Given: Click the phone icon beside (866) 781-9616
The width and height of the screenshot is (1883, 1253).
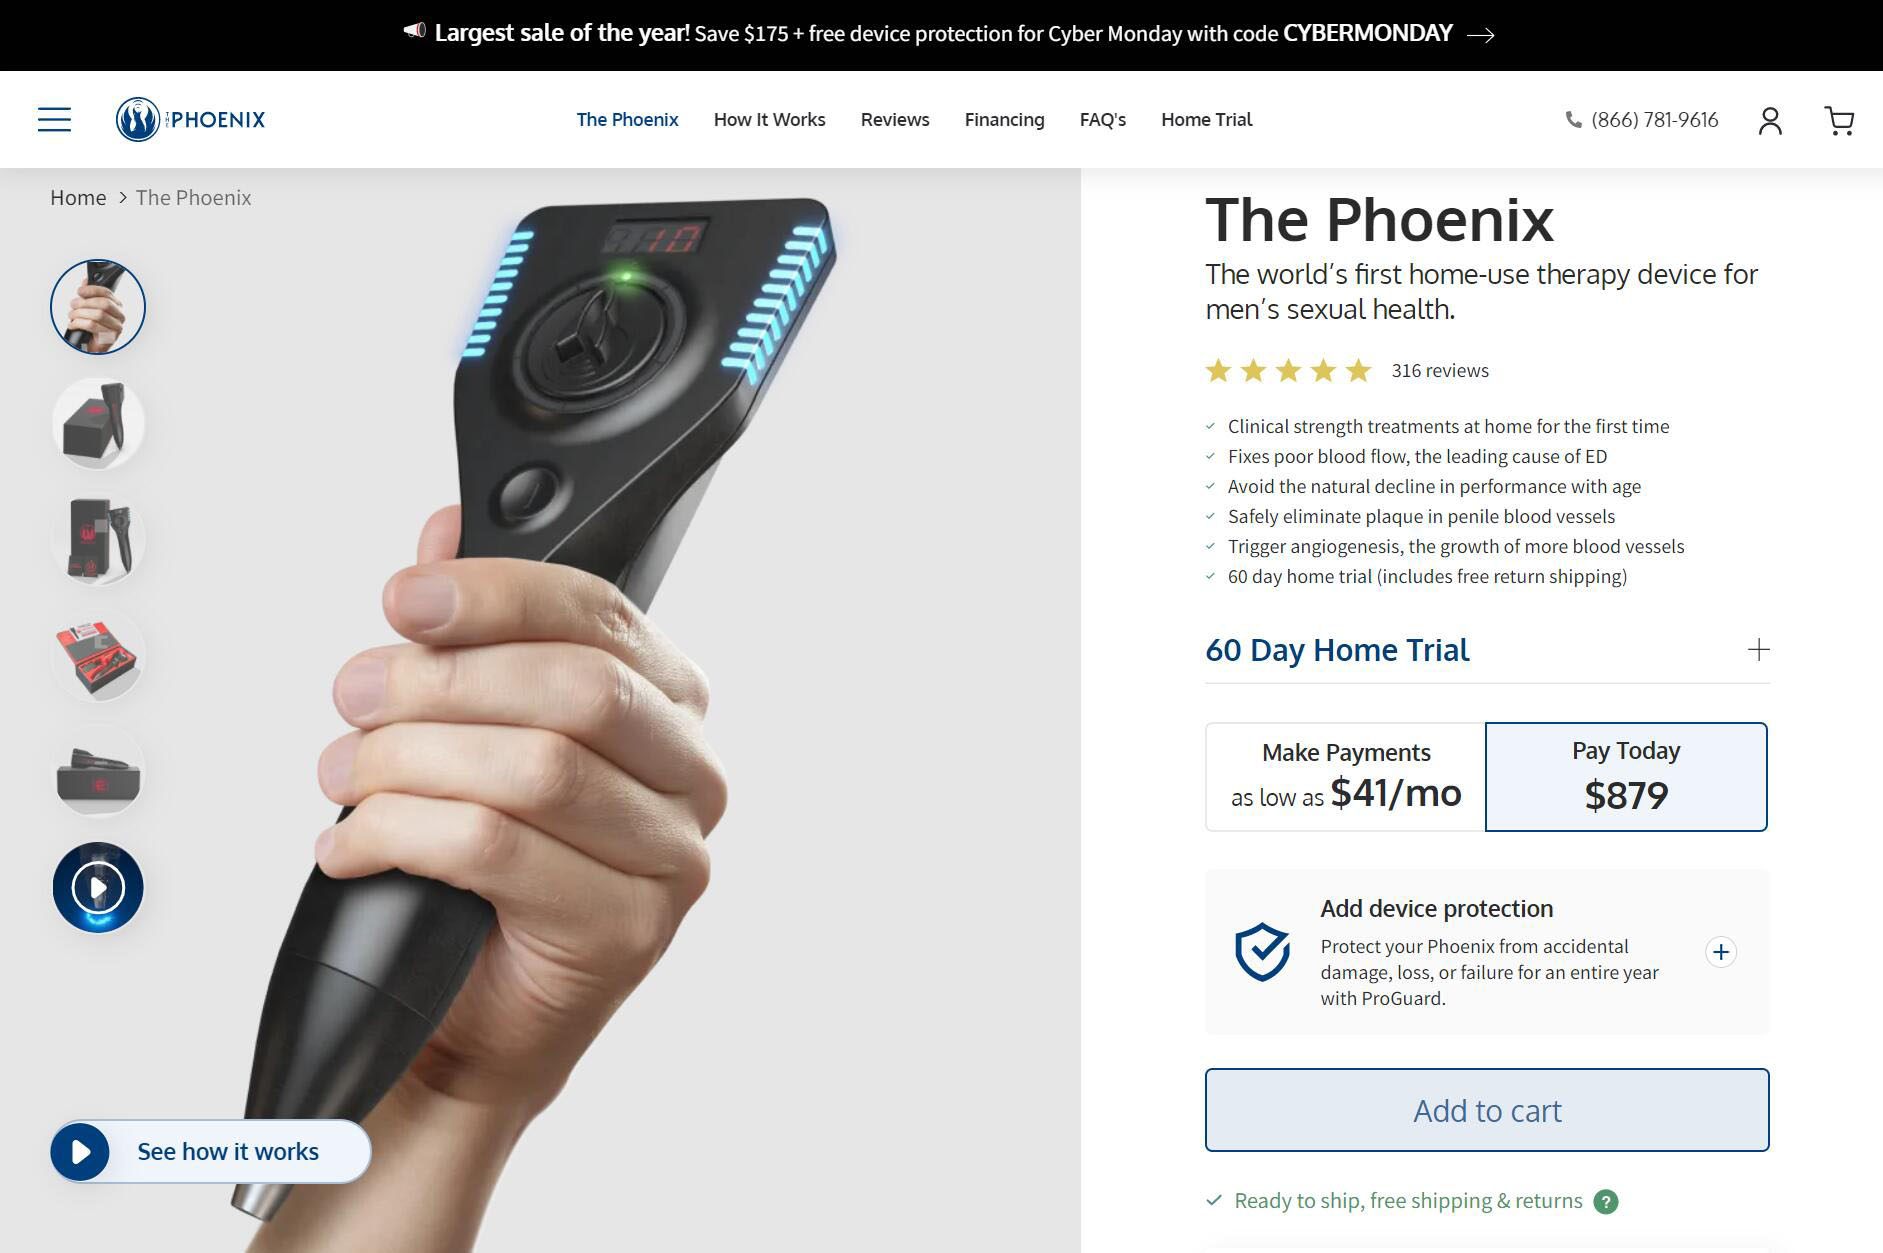Looking at the screenshot, I should click(x=1573, y=120).
